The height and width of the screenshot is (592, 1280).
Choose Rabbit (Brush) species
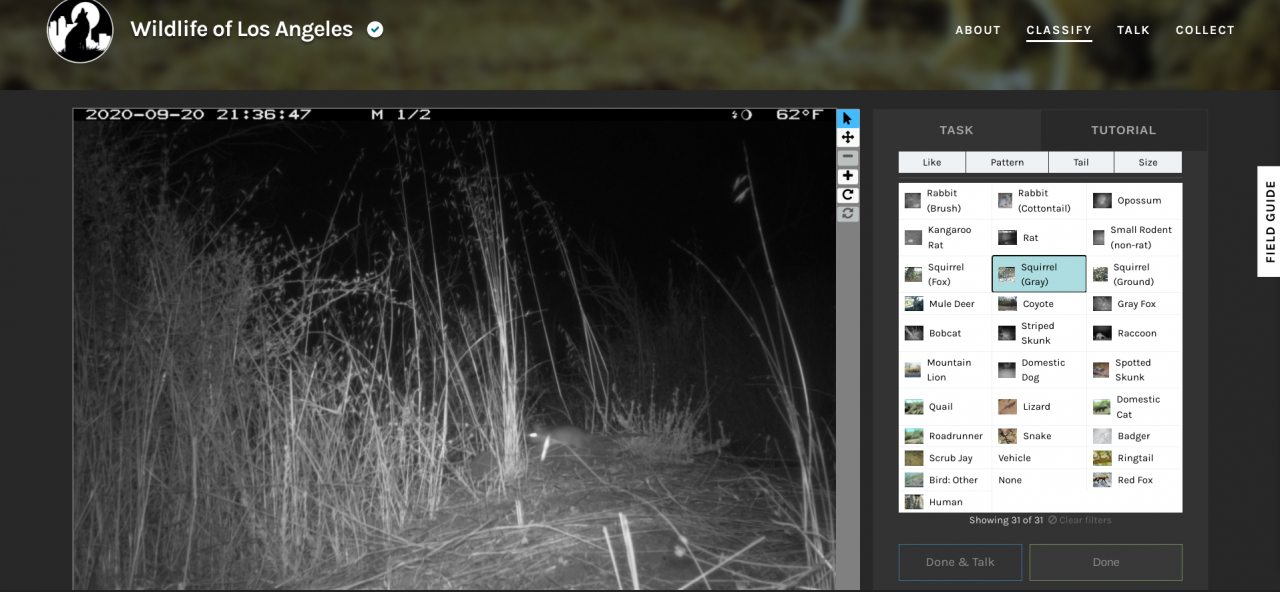[945, 201]
